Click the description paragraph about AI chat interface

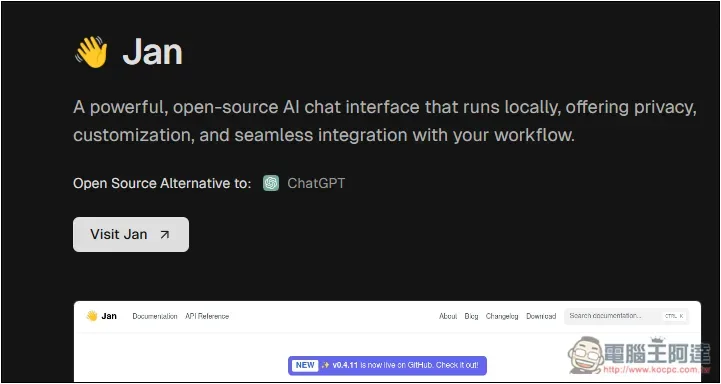coord(384,121)
